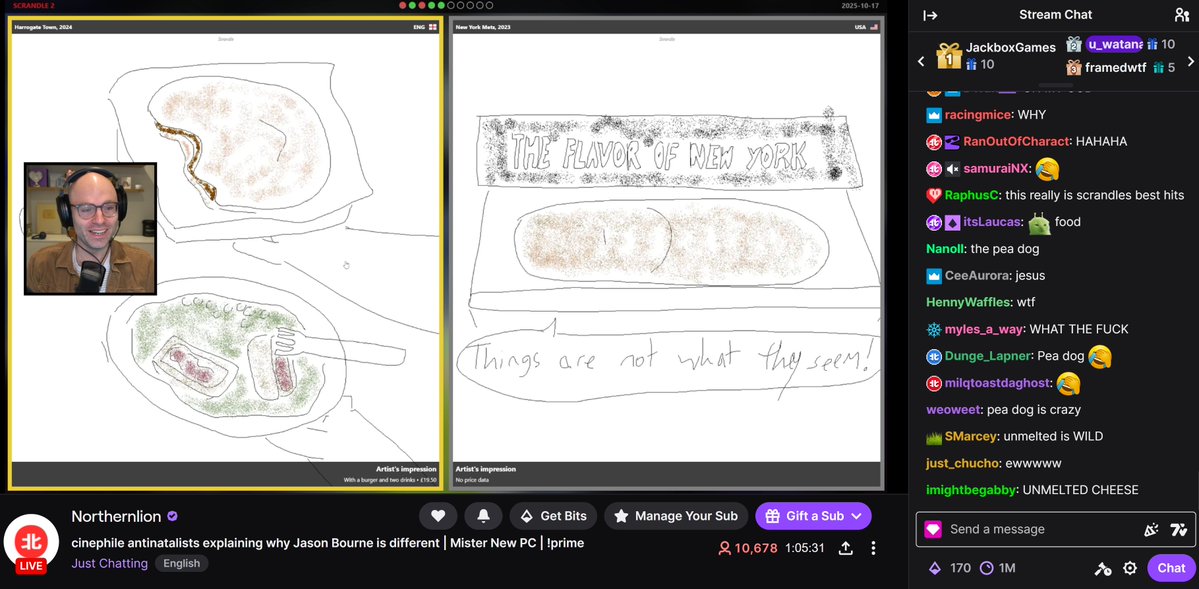Click the New York Mets drawing panel
The image size is (1199, 589).
click(x=667, y=253)
